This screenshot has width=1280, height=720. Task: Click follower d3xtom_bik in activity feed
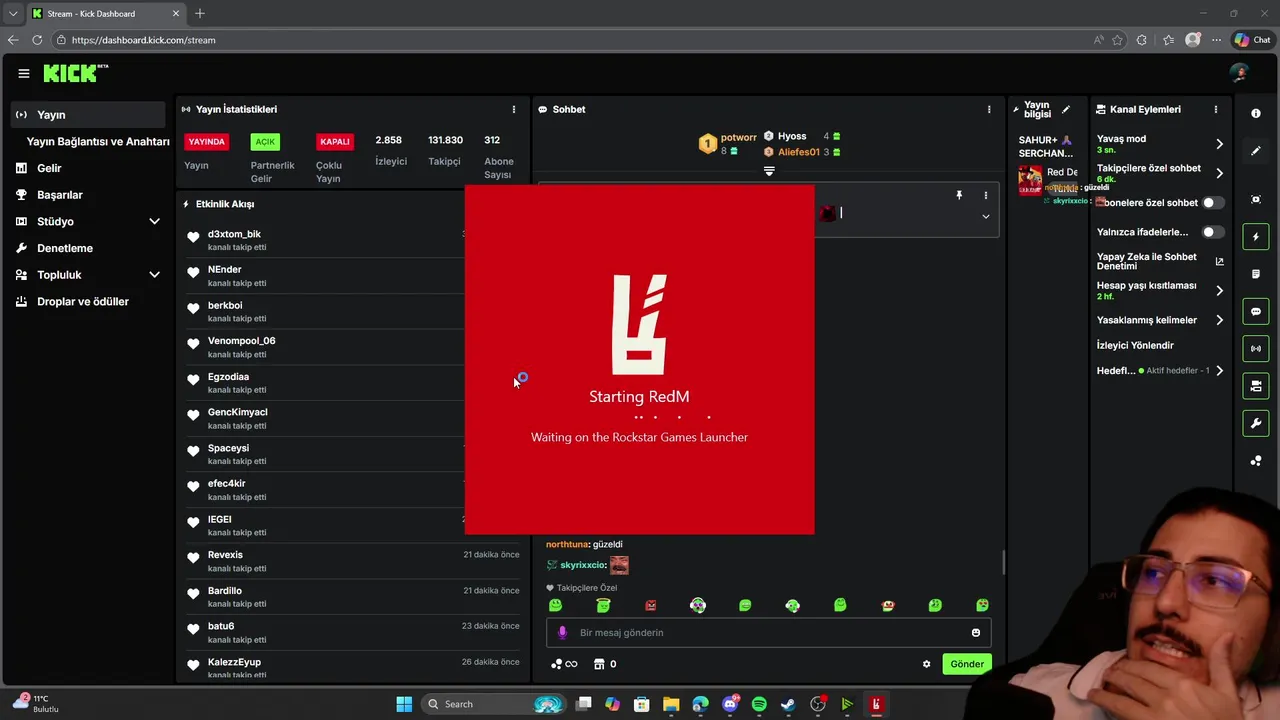click(x=234, y=234)
